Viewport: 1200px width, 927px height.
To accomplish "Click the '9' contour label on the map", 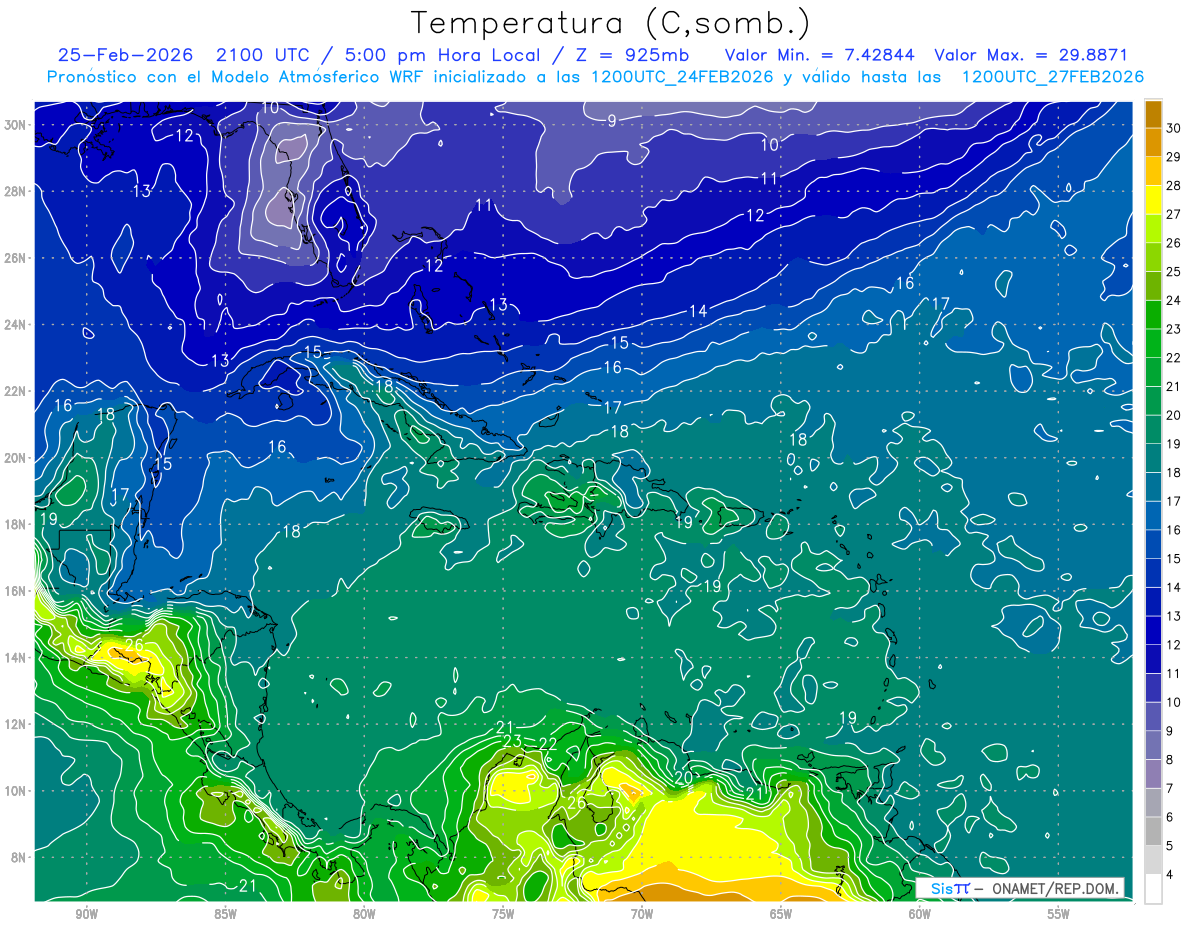I will pos(611,121).
